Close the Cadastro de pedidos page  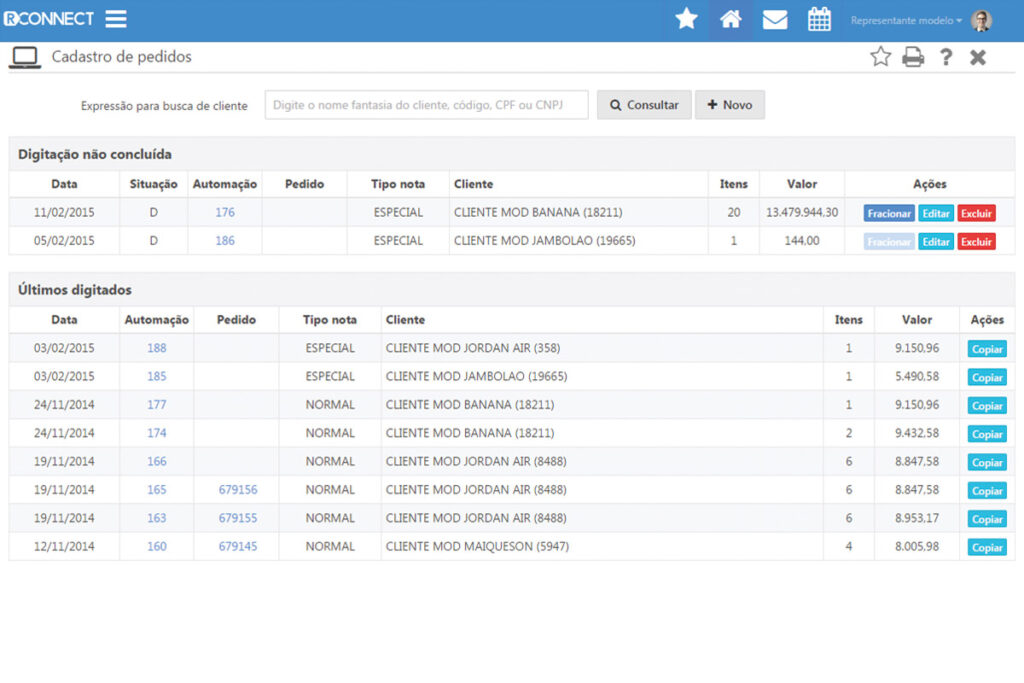pyautogui.click(x=978, y=57)
